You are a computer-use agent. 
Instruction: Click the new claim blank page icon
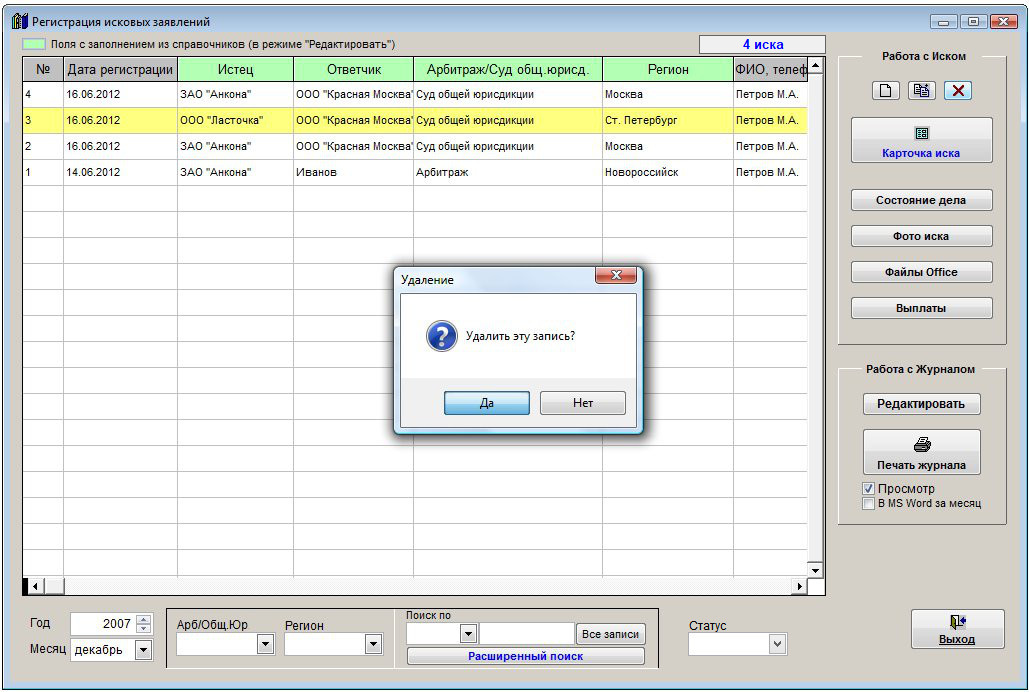click(x=885, y=91)
